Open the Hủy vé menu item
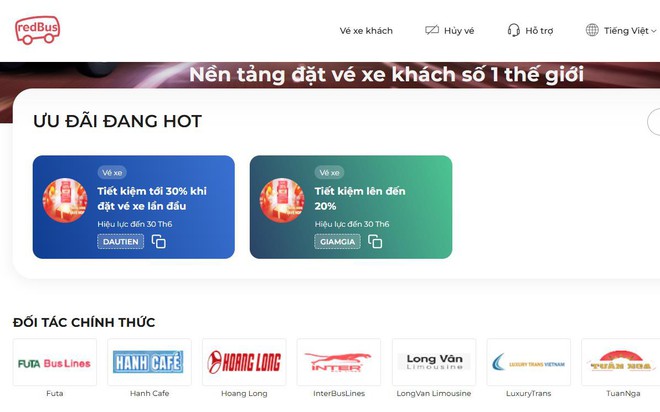660x412 pixels. coord(459,31)
